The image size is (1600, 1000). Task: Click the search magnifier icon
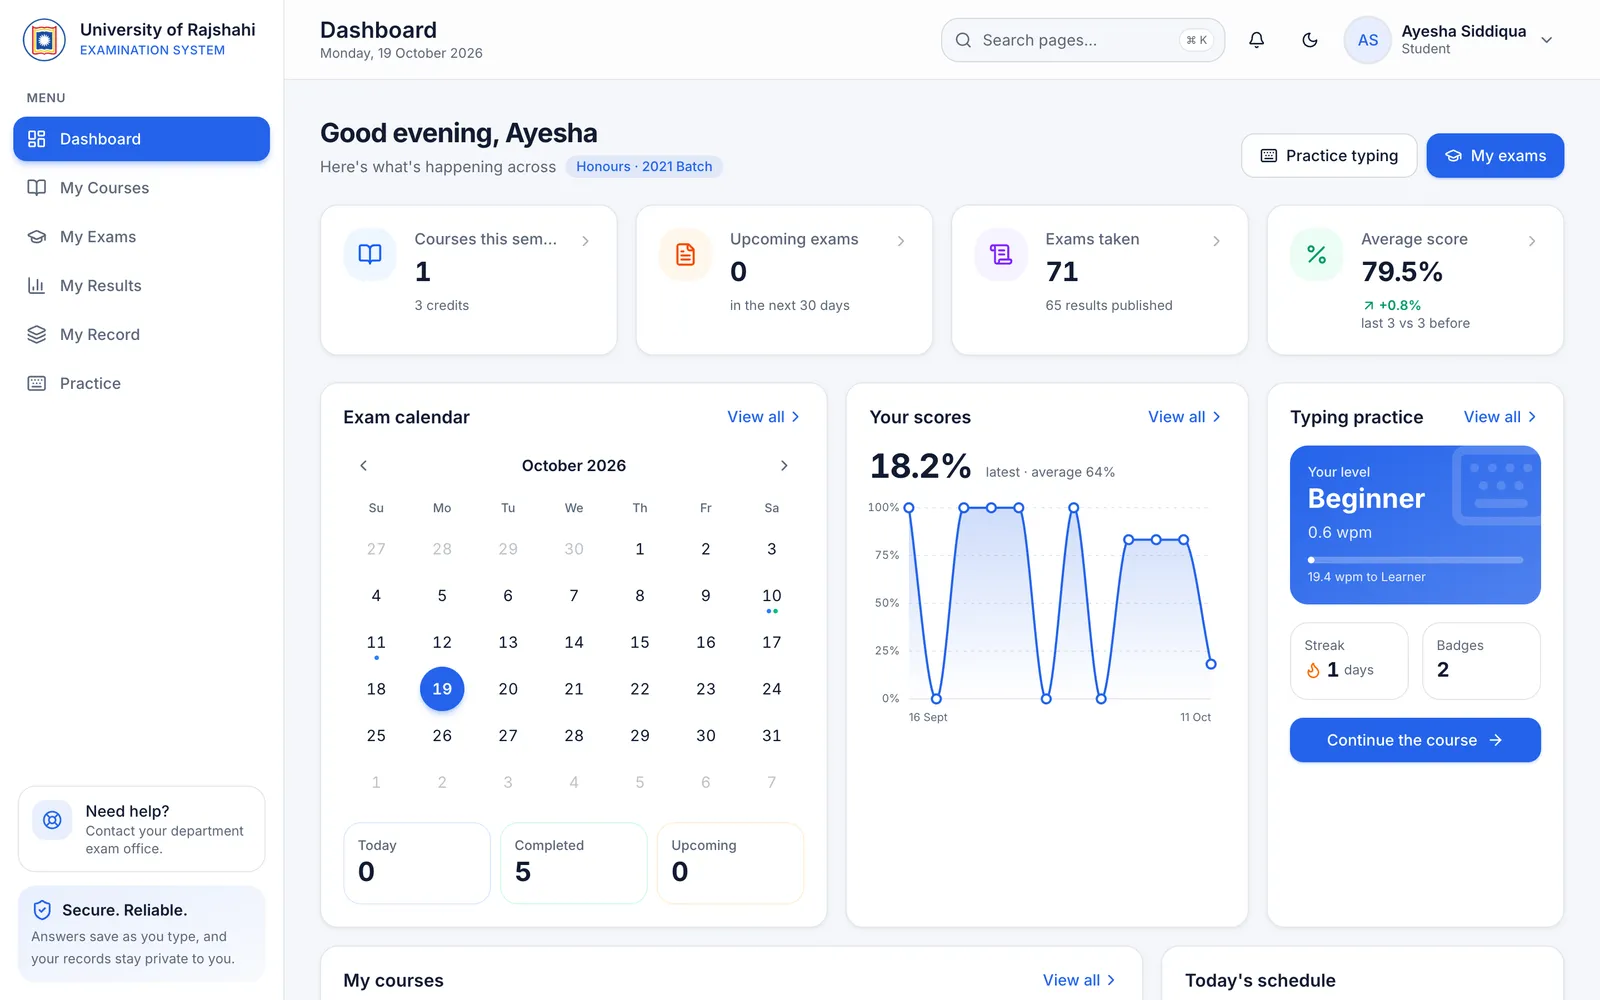963,40
